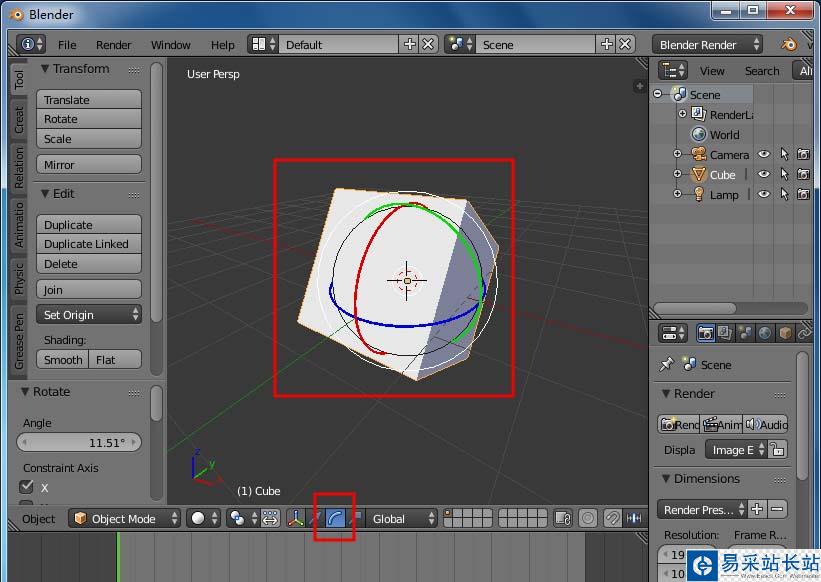Click the World globe icon in outliner
Image resolution: width=821 pixels, height=582 pixels.
tap(698, 135)
